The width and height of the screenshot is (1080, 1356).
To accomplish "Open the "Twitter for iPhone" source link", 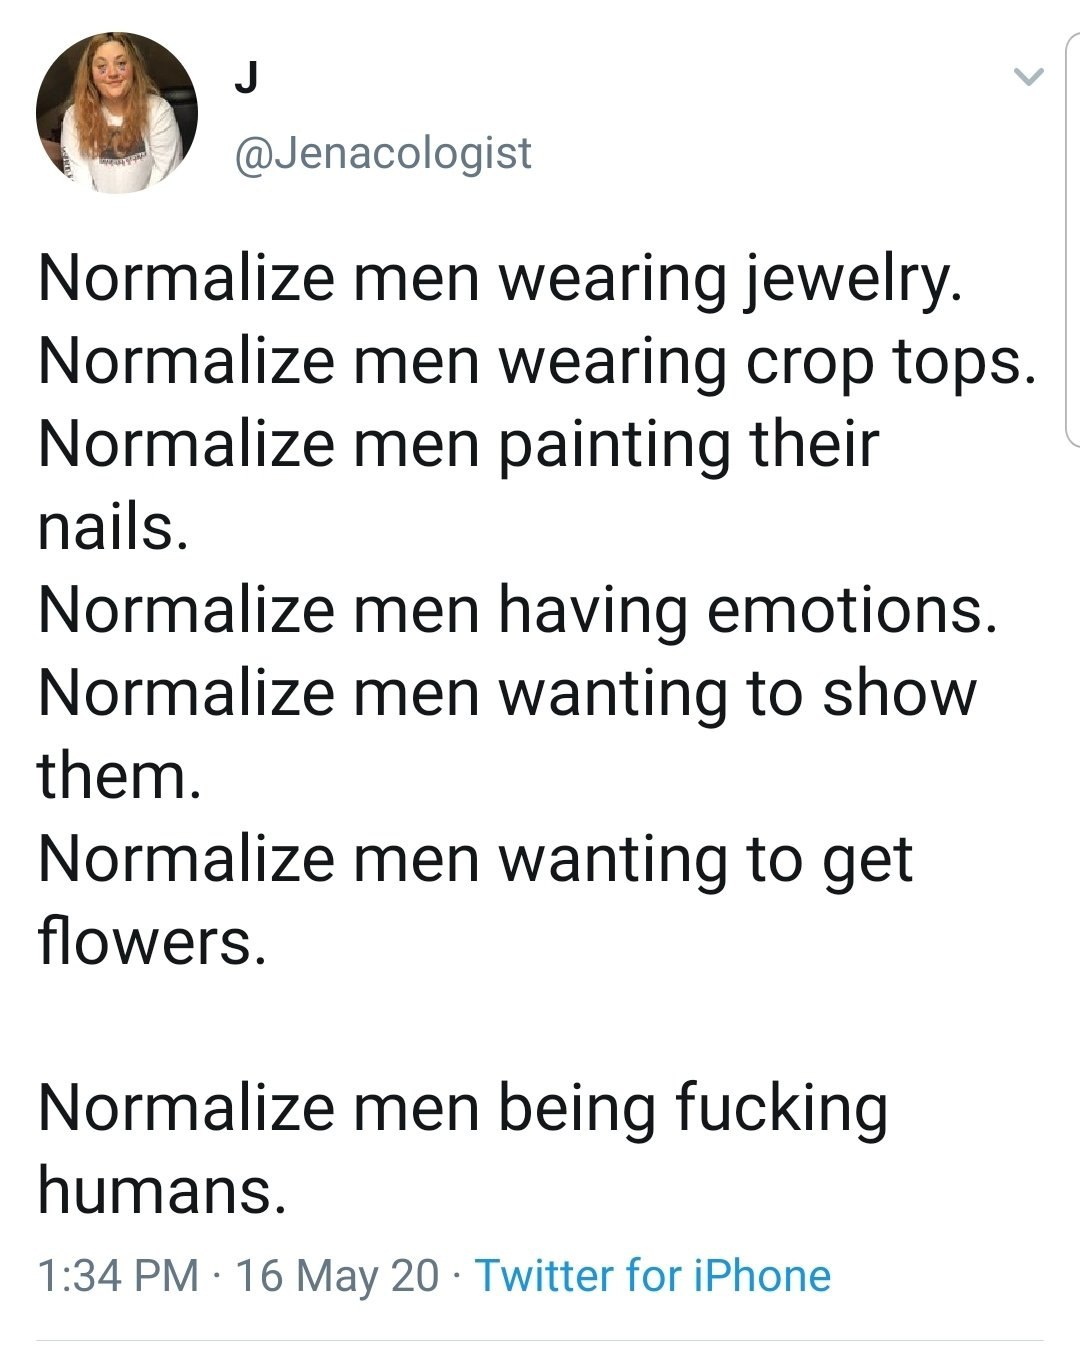I will [x=652, y=1275].
